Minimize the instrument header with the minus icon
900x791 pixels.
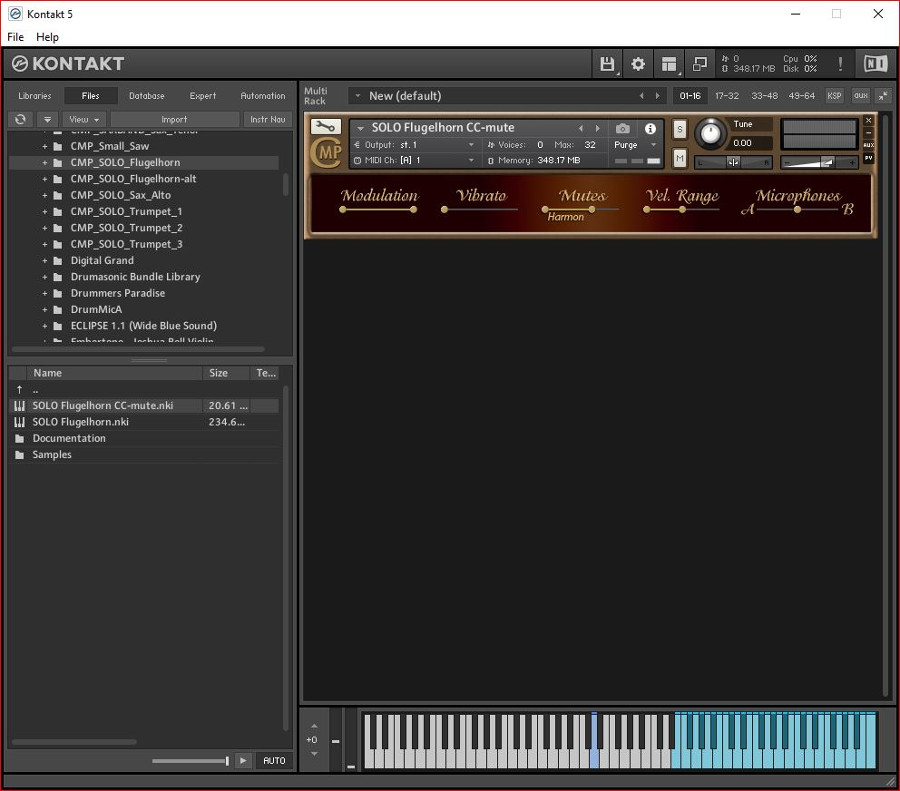click(868, 133)
